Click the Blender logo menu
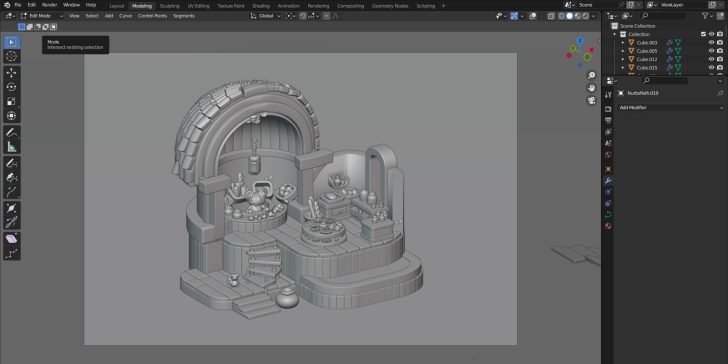Viewport: 728px width, 364px height. tap(6, 5)
